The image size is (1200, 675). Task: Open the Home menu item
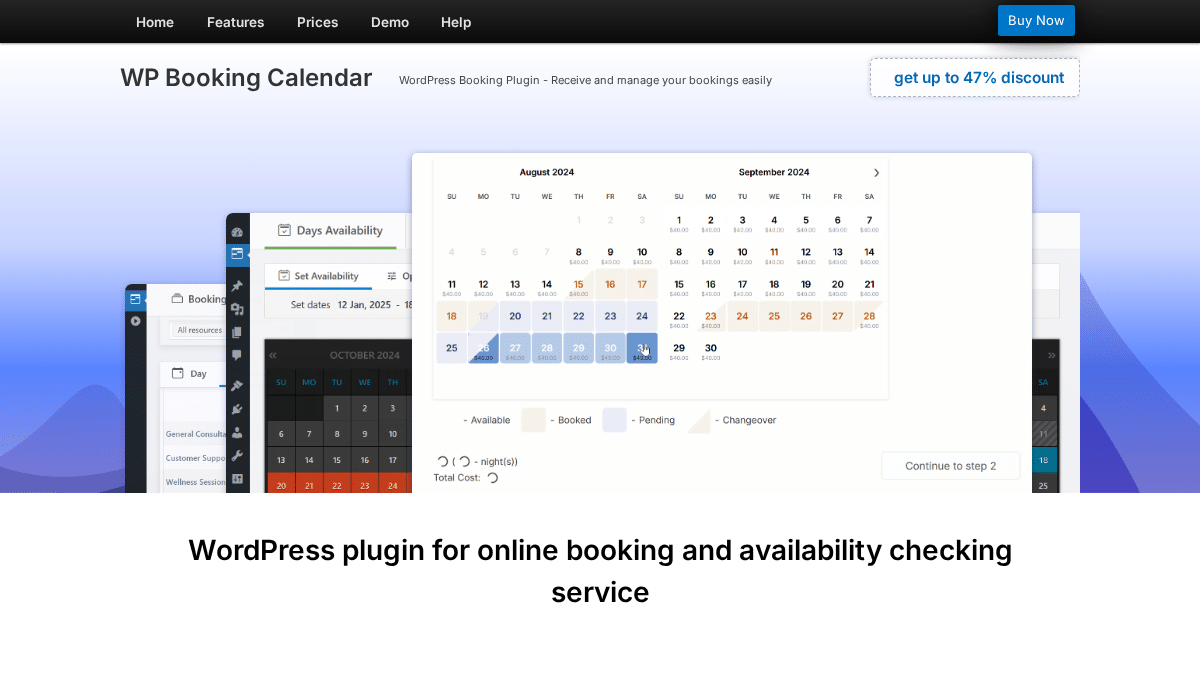click(x=155, y=22)
